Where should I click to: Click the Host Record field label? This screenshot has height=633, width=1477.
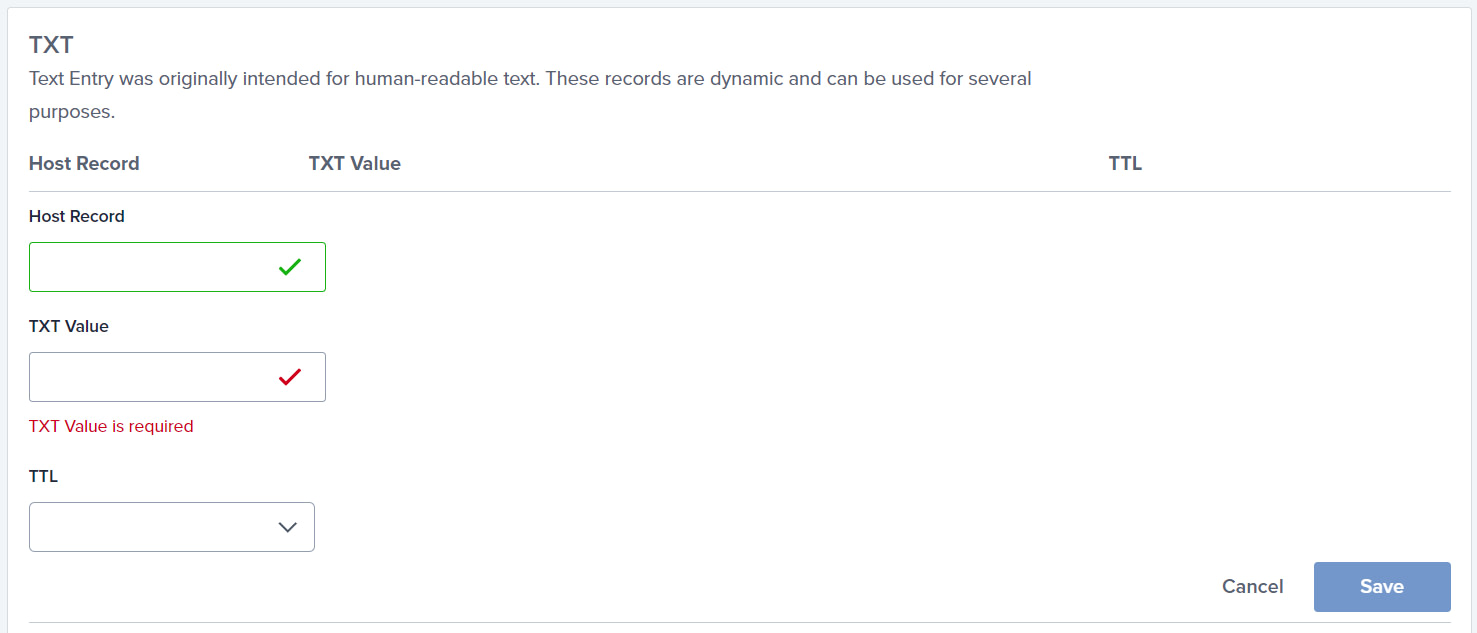point(76,216)
